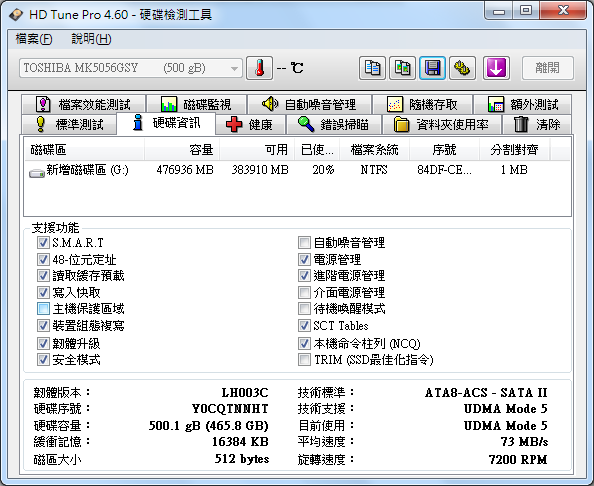Open the 隨機存取 tab

422,104
